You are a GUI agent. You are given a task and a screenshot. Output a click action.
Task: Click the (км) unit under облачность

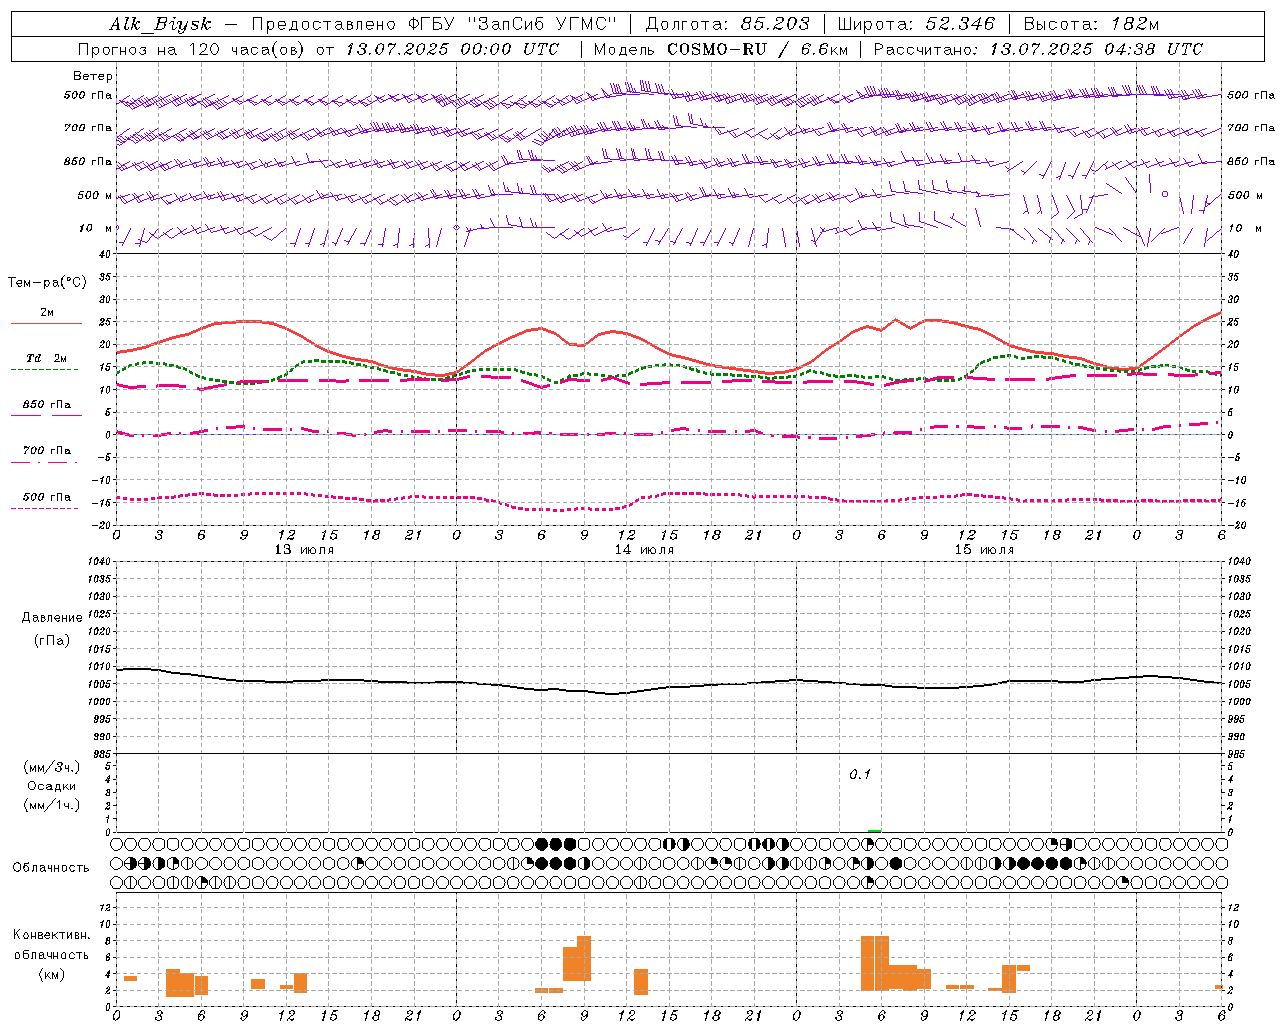[x=51, y=974]
